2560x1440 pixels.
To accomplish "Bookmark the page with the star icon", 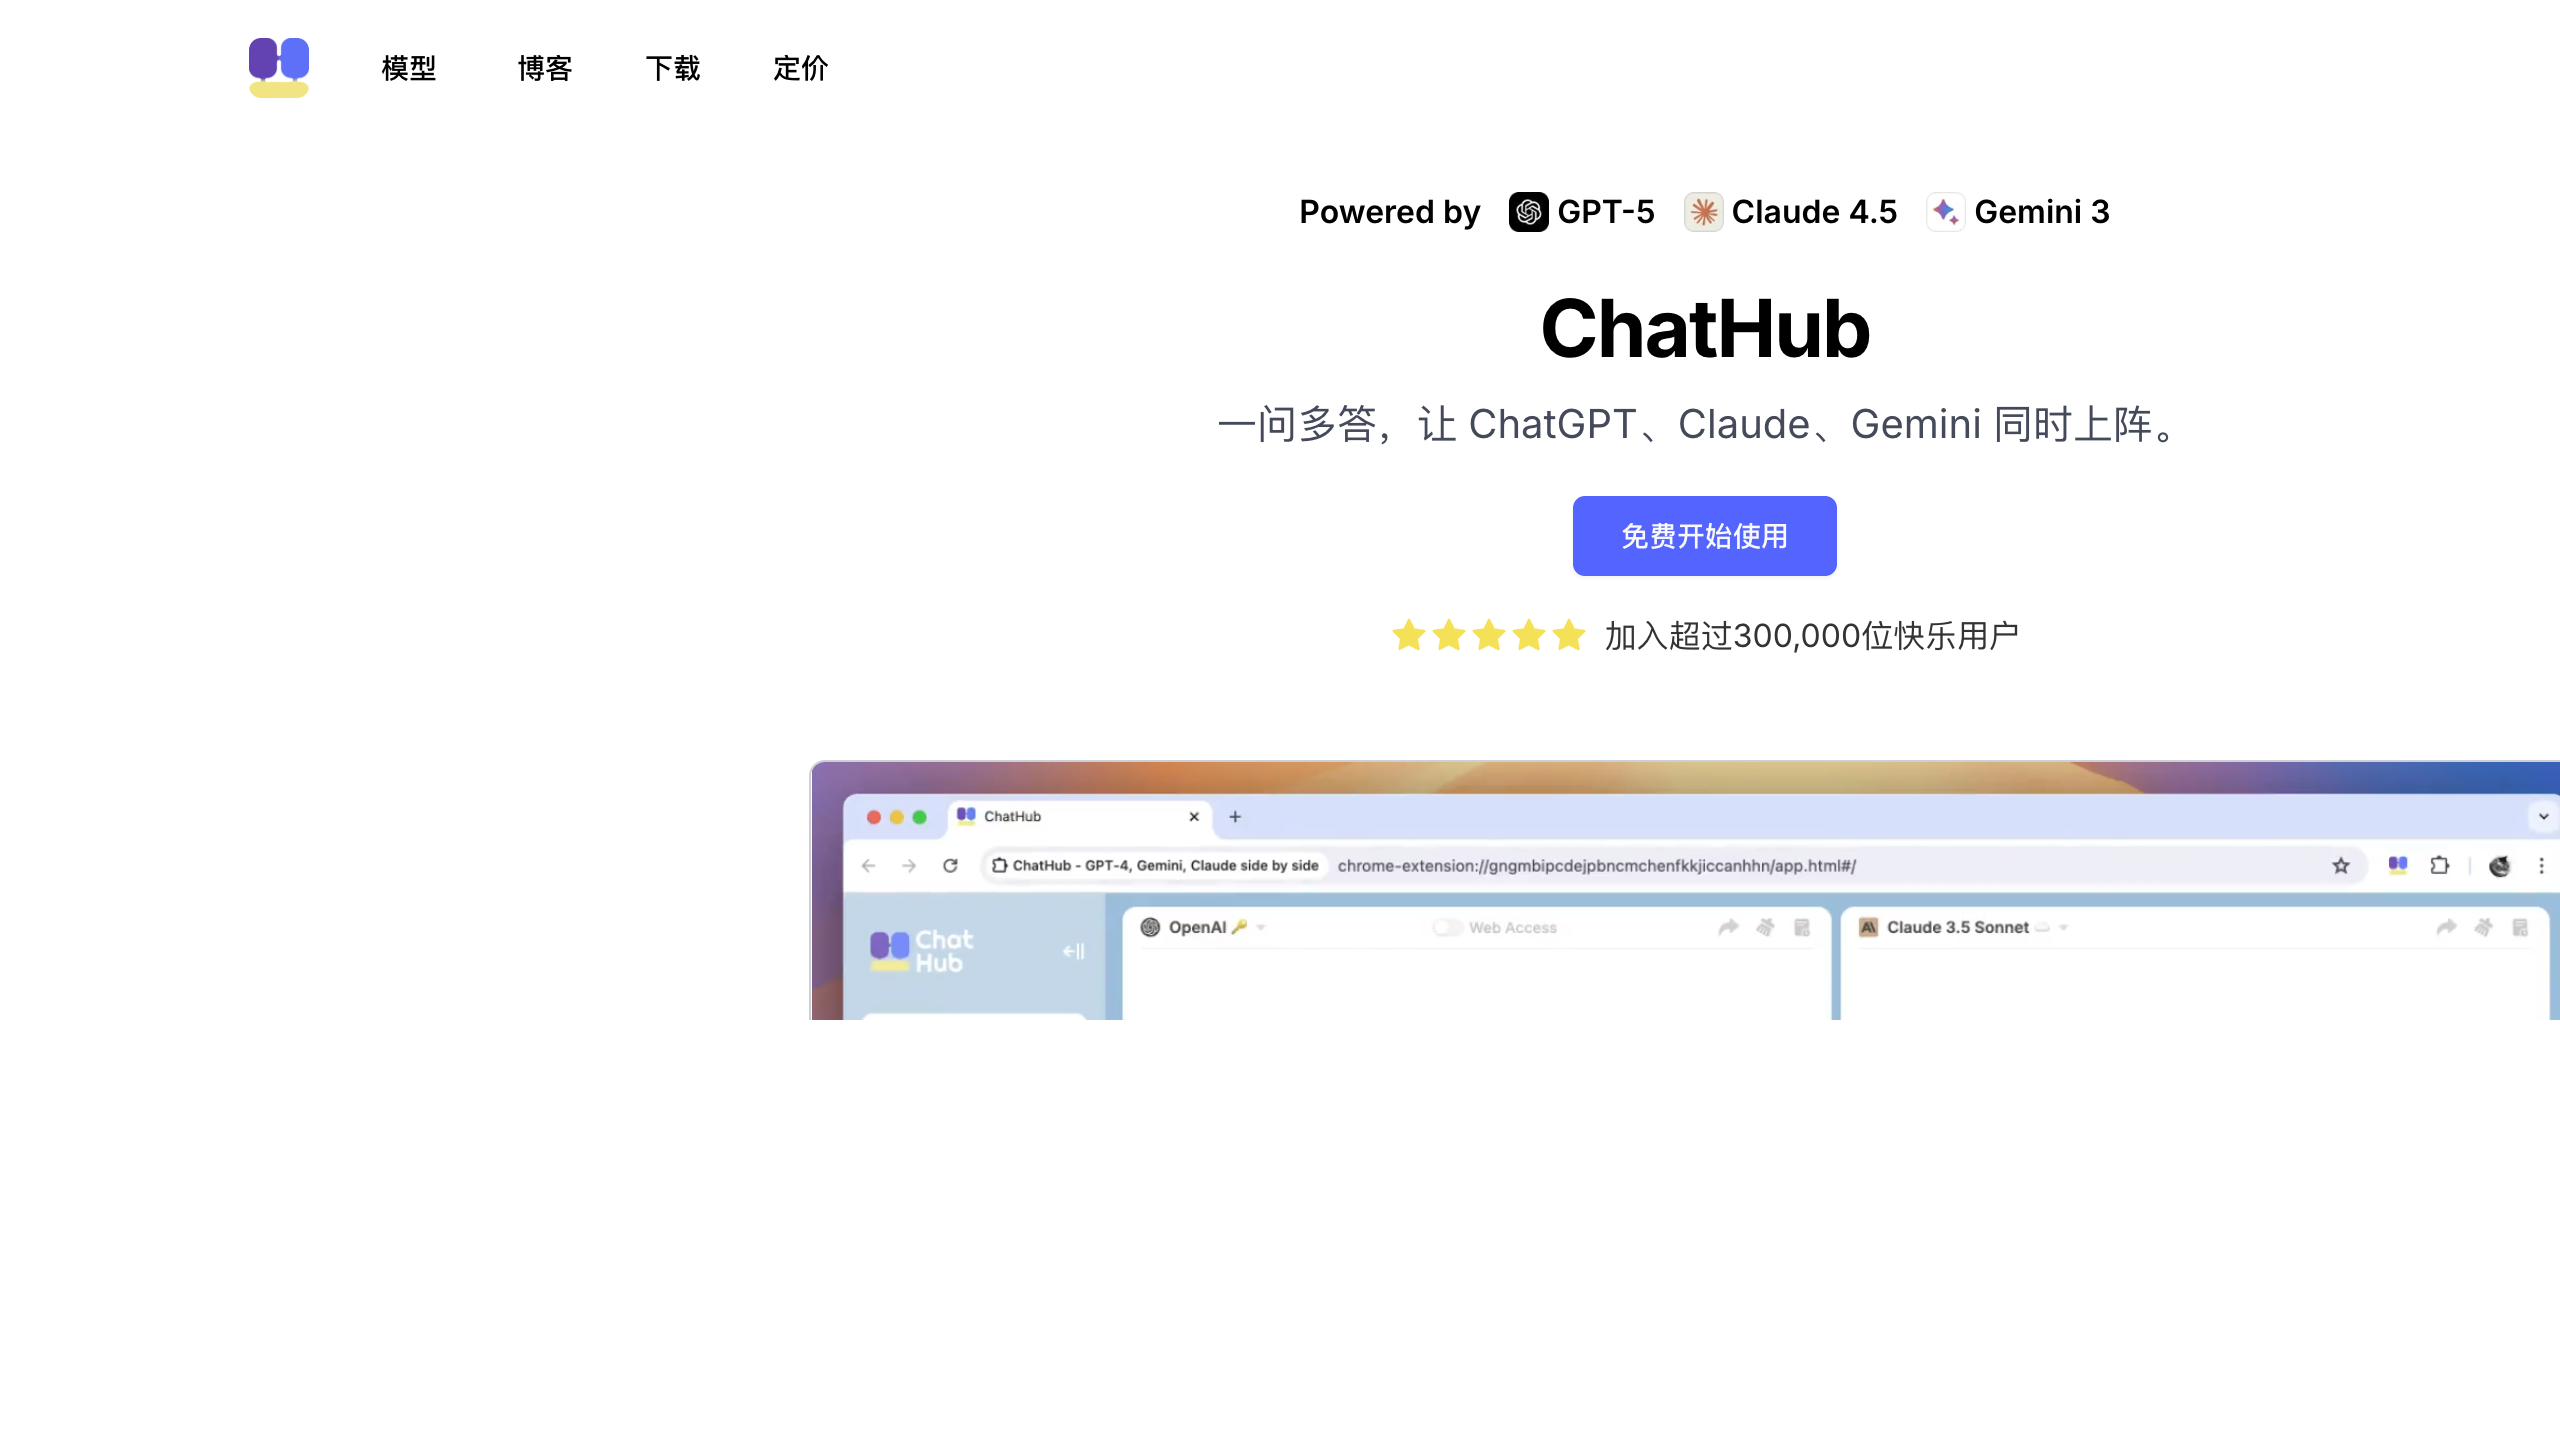I will coord(2341,866).
